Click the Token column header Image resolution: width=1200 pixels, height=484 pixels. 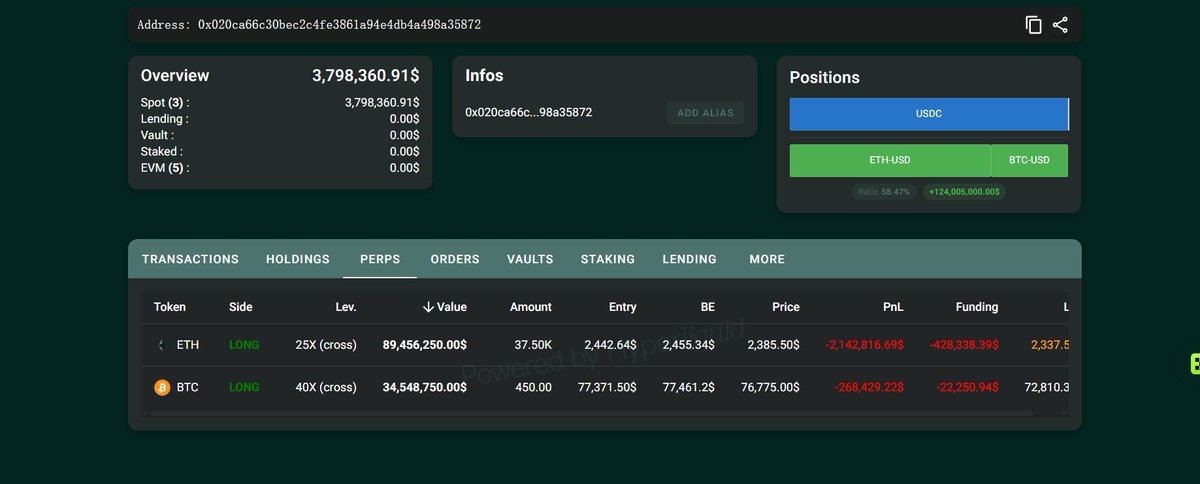(x=170, y=307)
